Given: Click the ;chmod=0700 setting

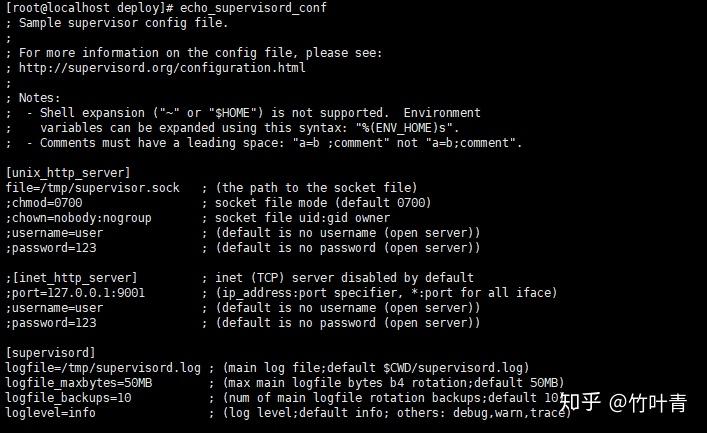Looking at the screenshot, I should [x=44, y=203].
